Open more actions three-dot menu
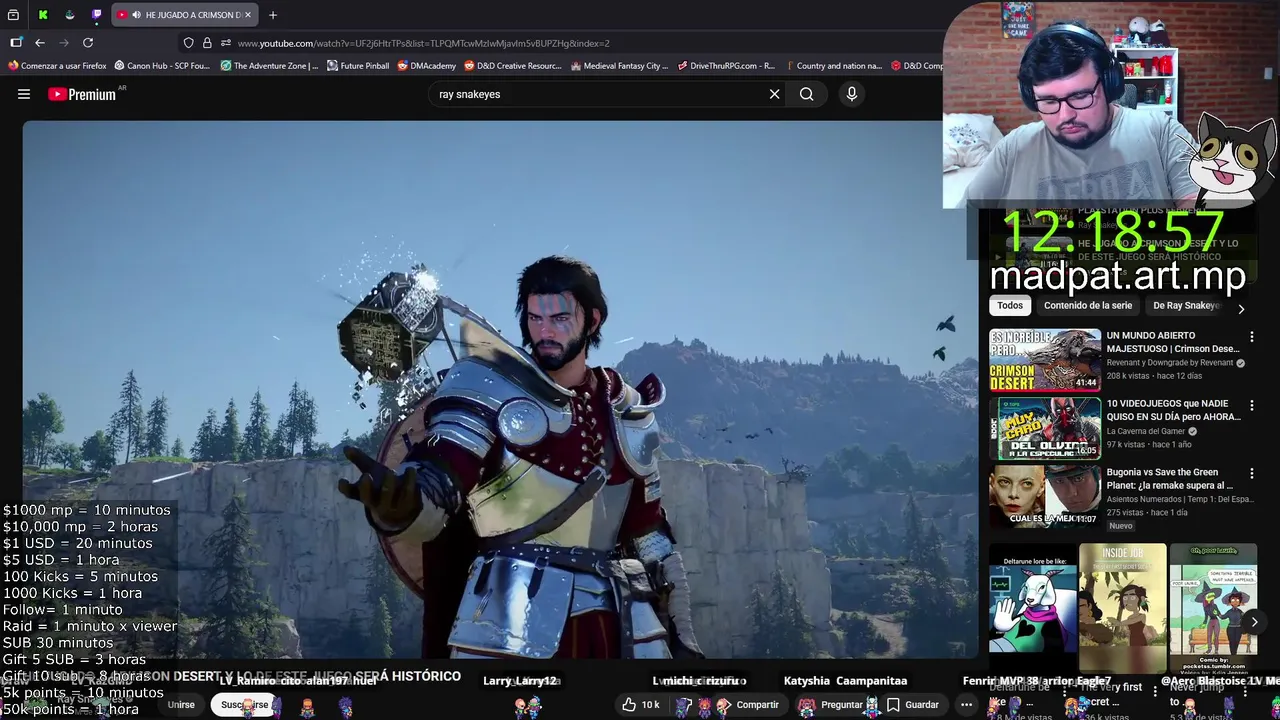Screen dimensions: 1280x720 [966, 705]
